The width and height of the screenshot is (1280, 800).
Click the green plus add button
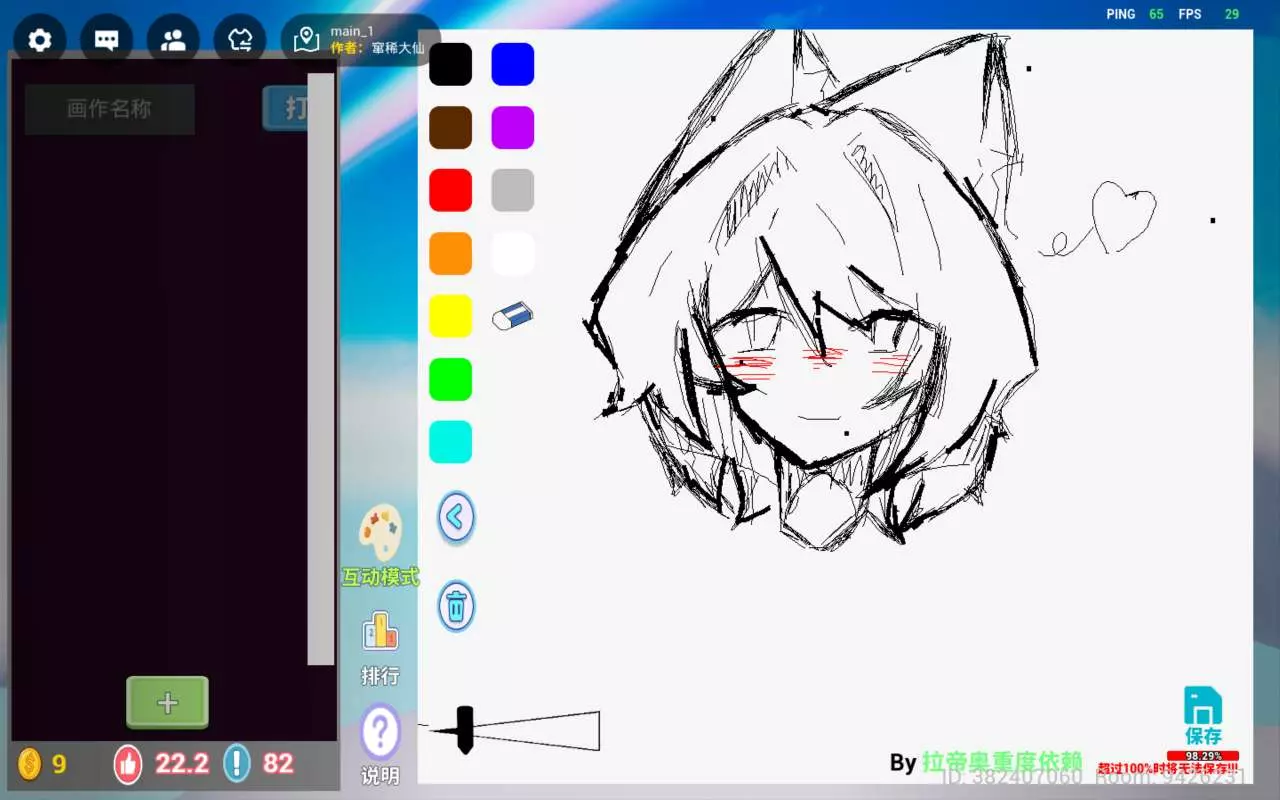point(167,703)
